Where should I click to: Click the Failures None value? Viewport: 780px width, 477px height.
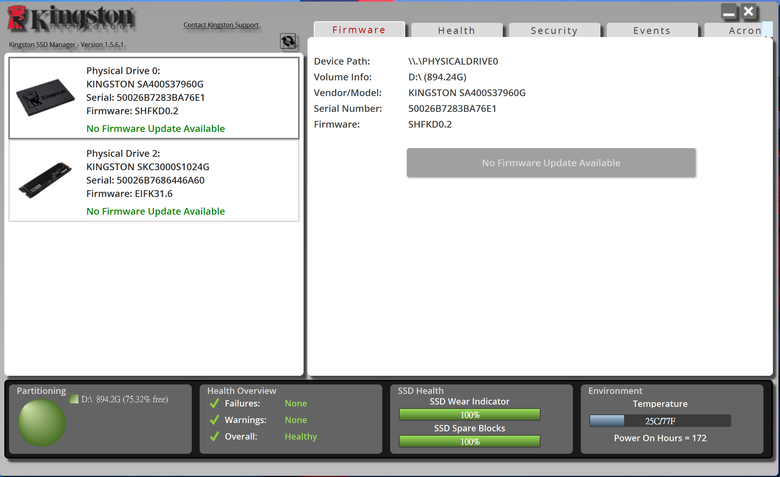point(295,403)
